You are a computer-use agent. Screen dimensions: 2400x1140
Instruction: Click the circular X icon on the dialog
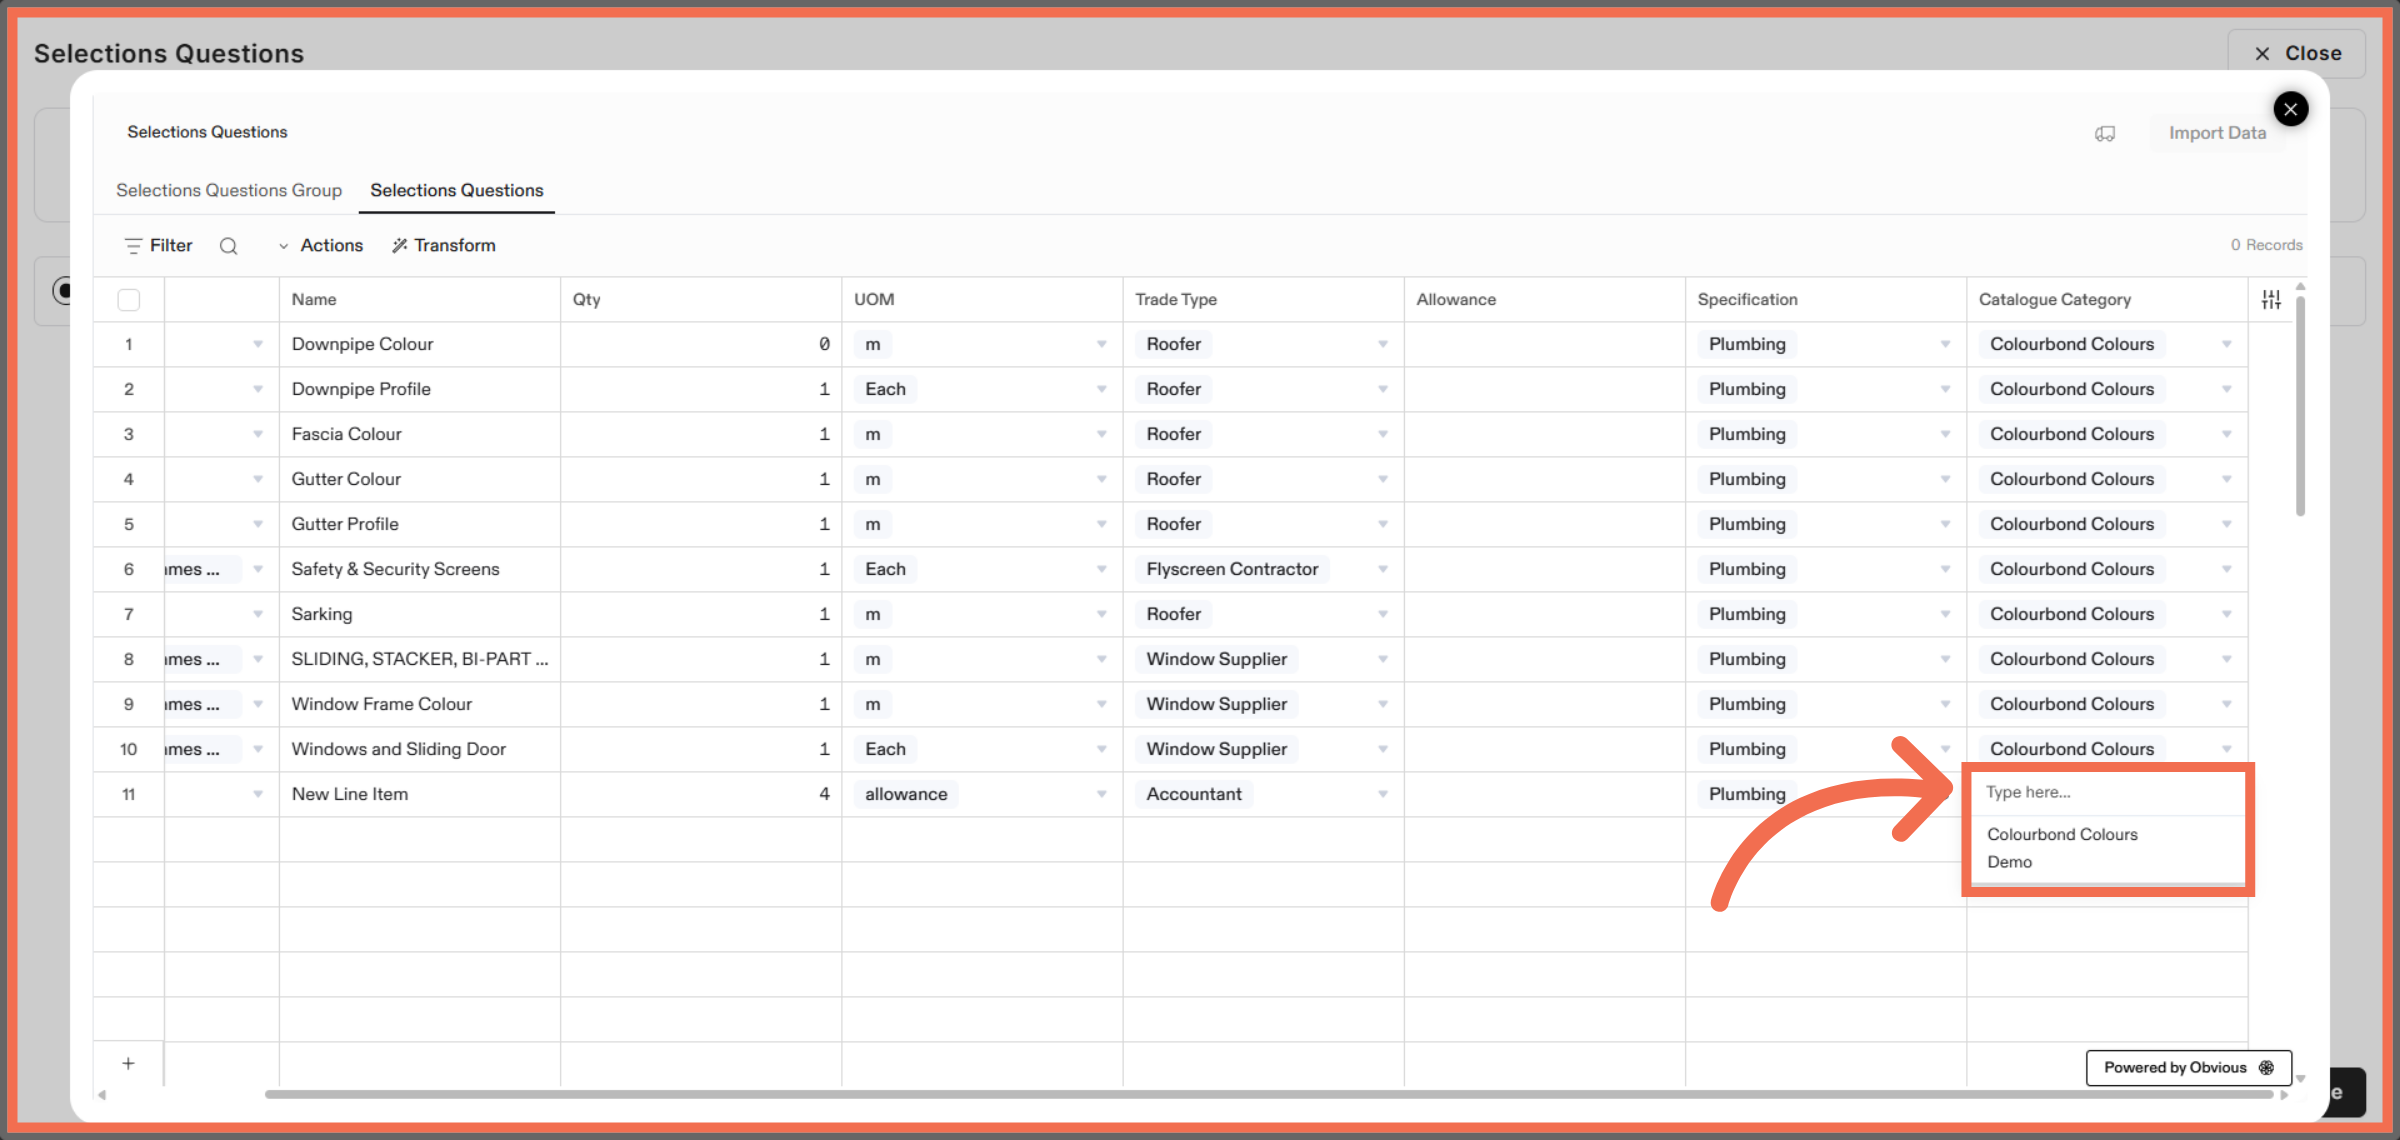pyautogui.click(x=2291, y=108)
